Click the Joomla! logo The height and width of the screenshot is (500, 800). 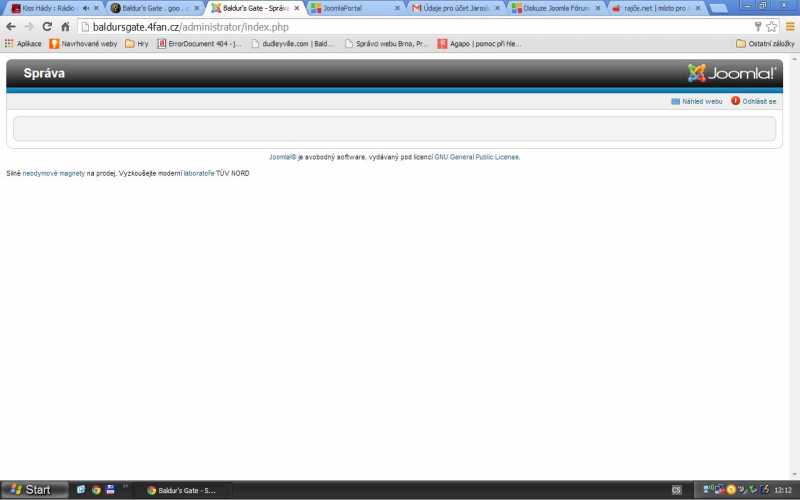(x=732, y=73)
